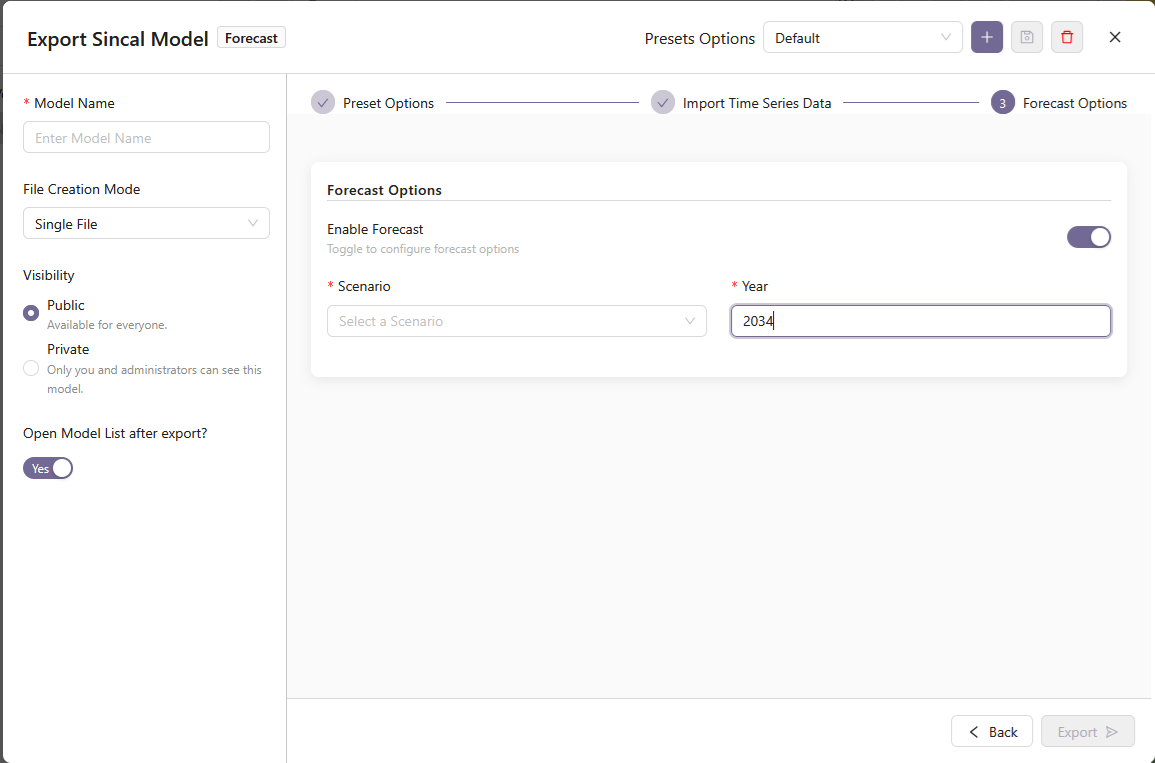Click the save preset disk icon
This screenshot has width=1155, height=763.
[1027, 38]
